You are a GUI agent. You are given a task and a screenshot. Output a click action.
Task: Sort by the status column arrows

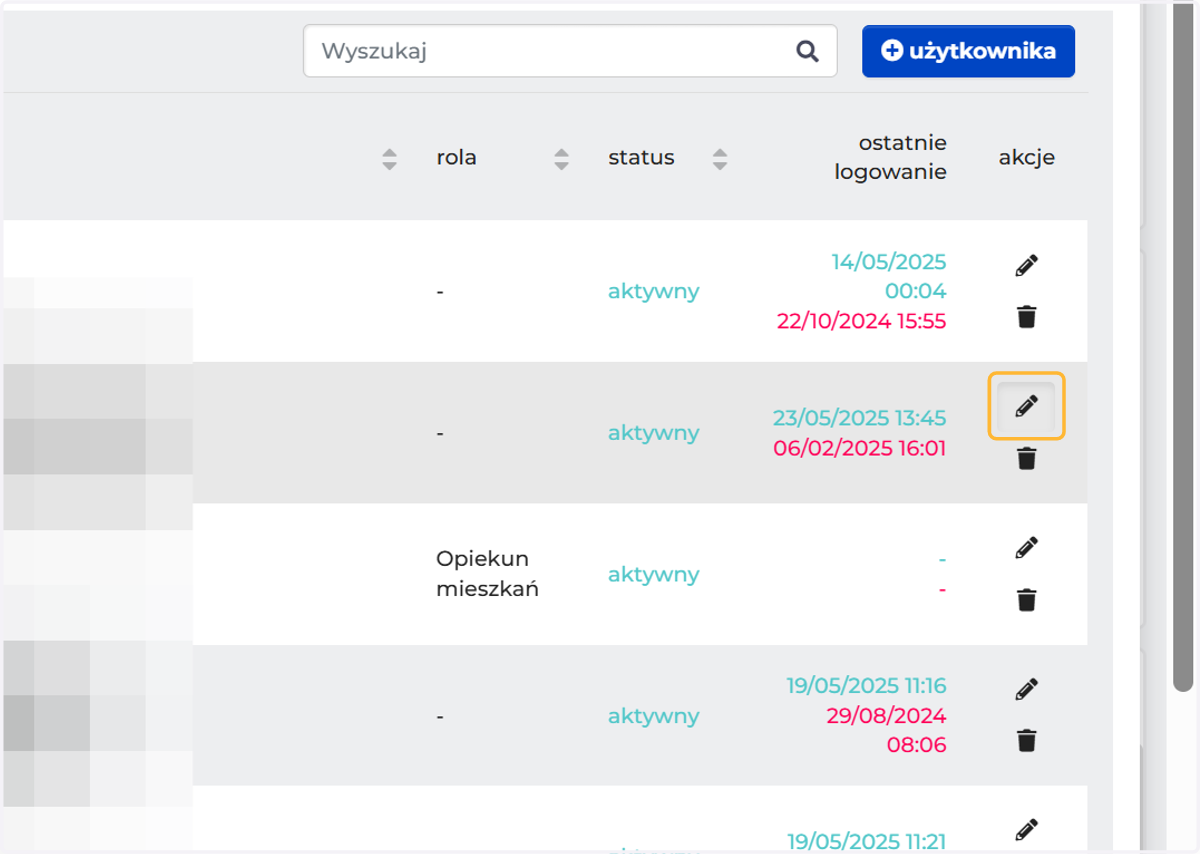click(720, 158)
